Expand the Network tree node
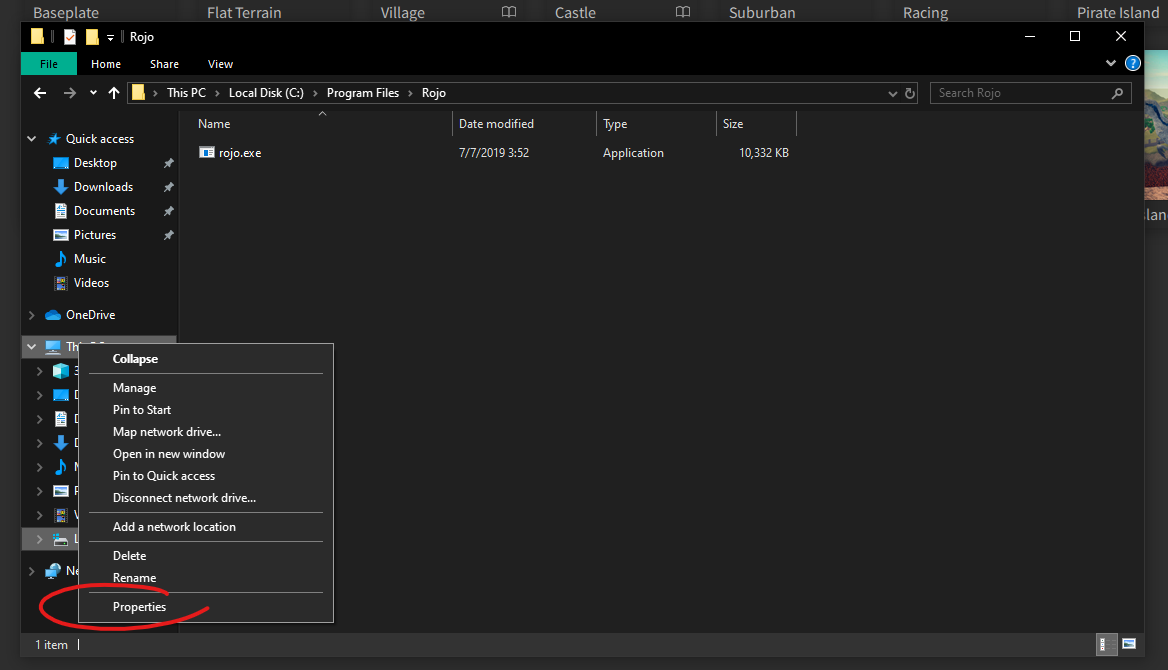Viewport: 1168px width, 670px height. click(31, 571)
